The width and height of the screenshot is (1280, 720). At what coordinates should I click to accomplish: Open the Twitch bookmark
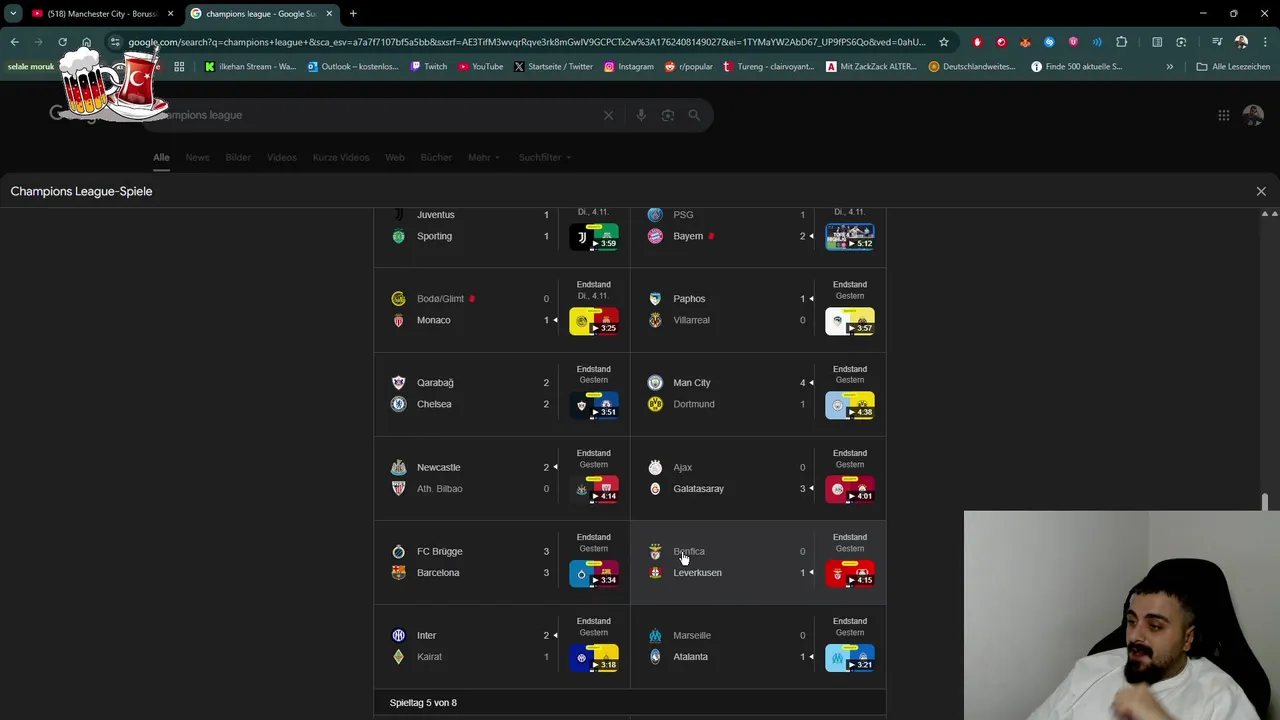point(429,67)
